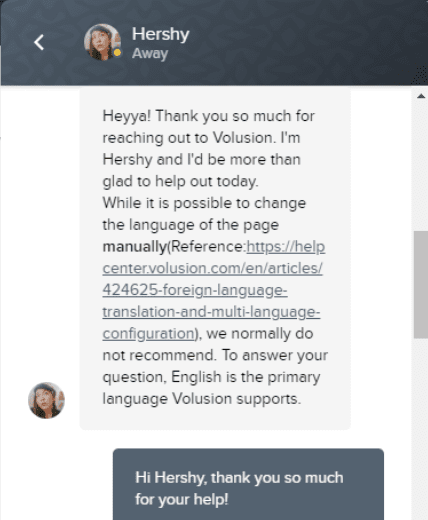Click the scroll up arrow
This screenshot has height=520, width=428.
pos(421,96)
